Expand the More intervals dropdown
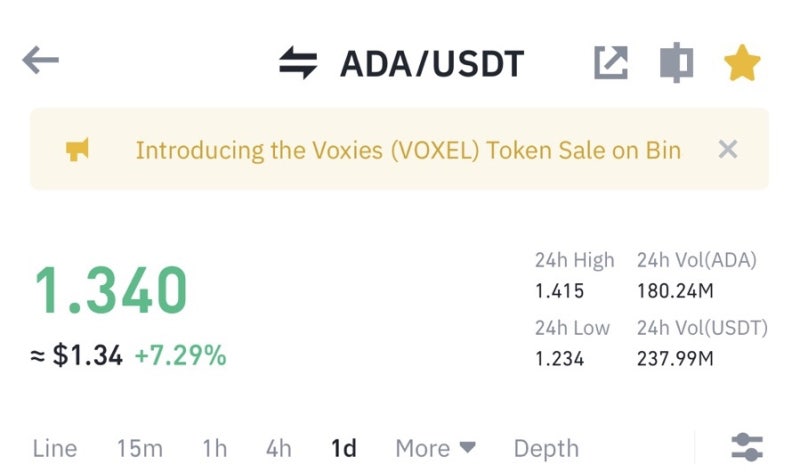 coord(435,449)
